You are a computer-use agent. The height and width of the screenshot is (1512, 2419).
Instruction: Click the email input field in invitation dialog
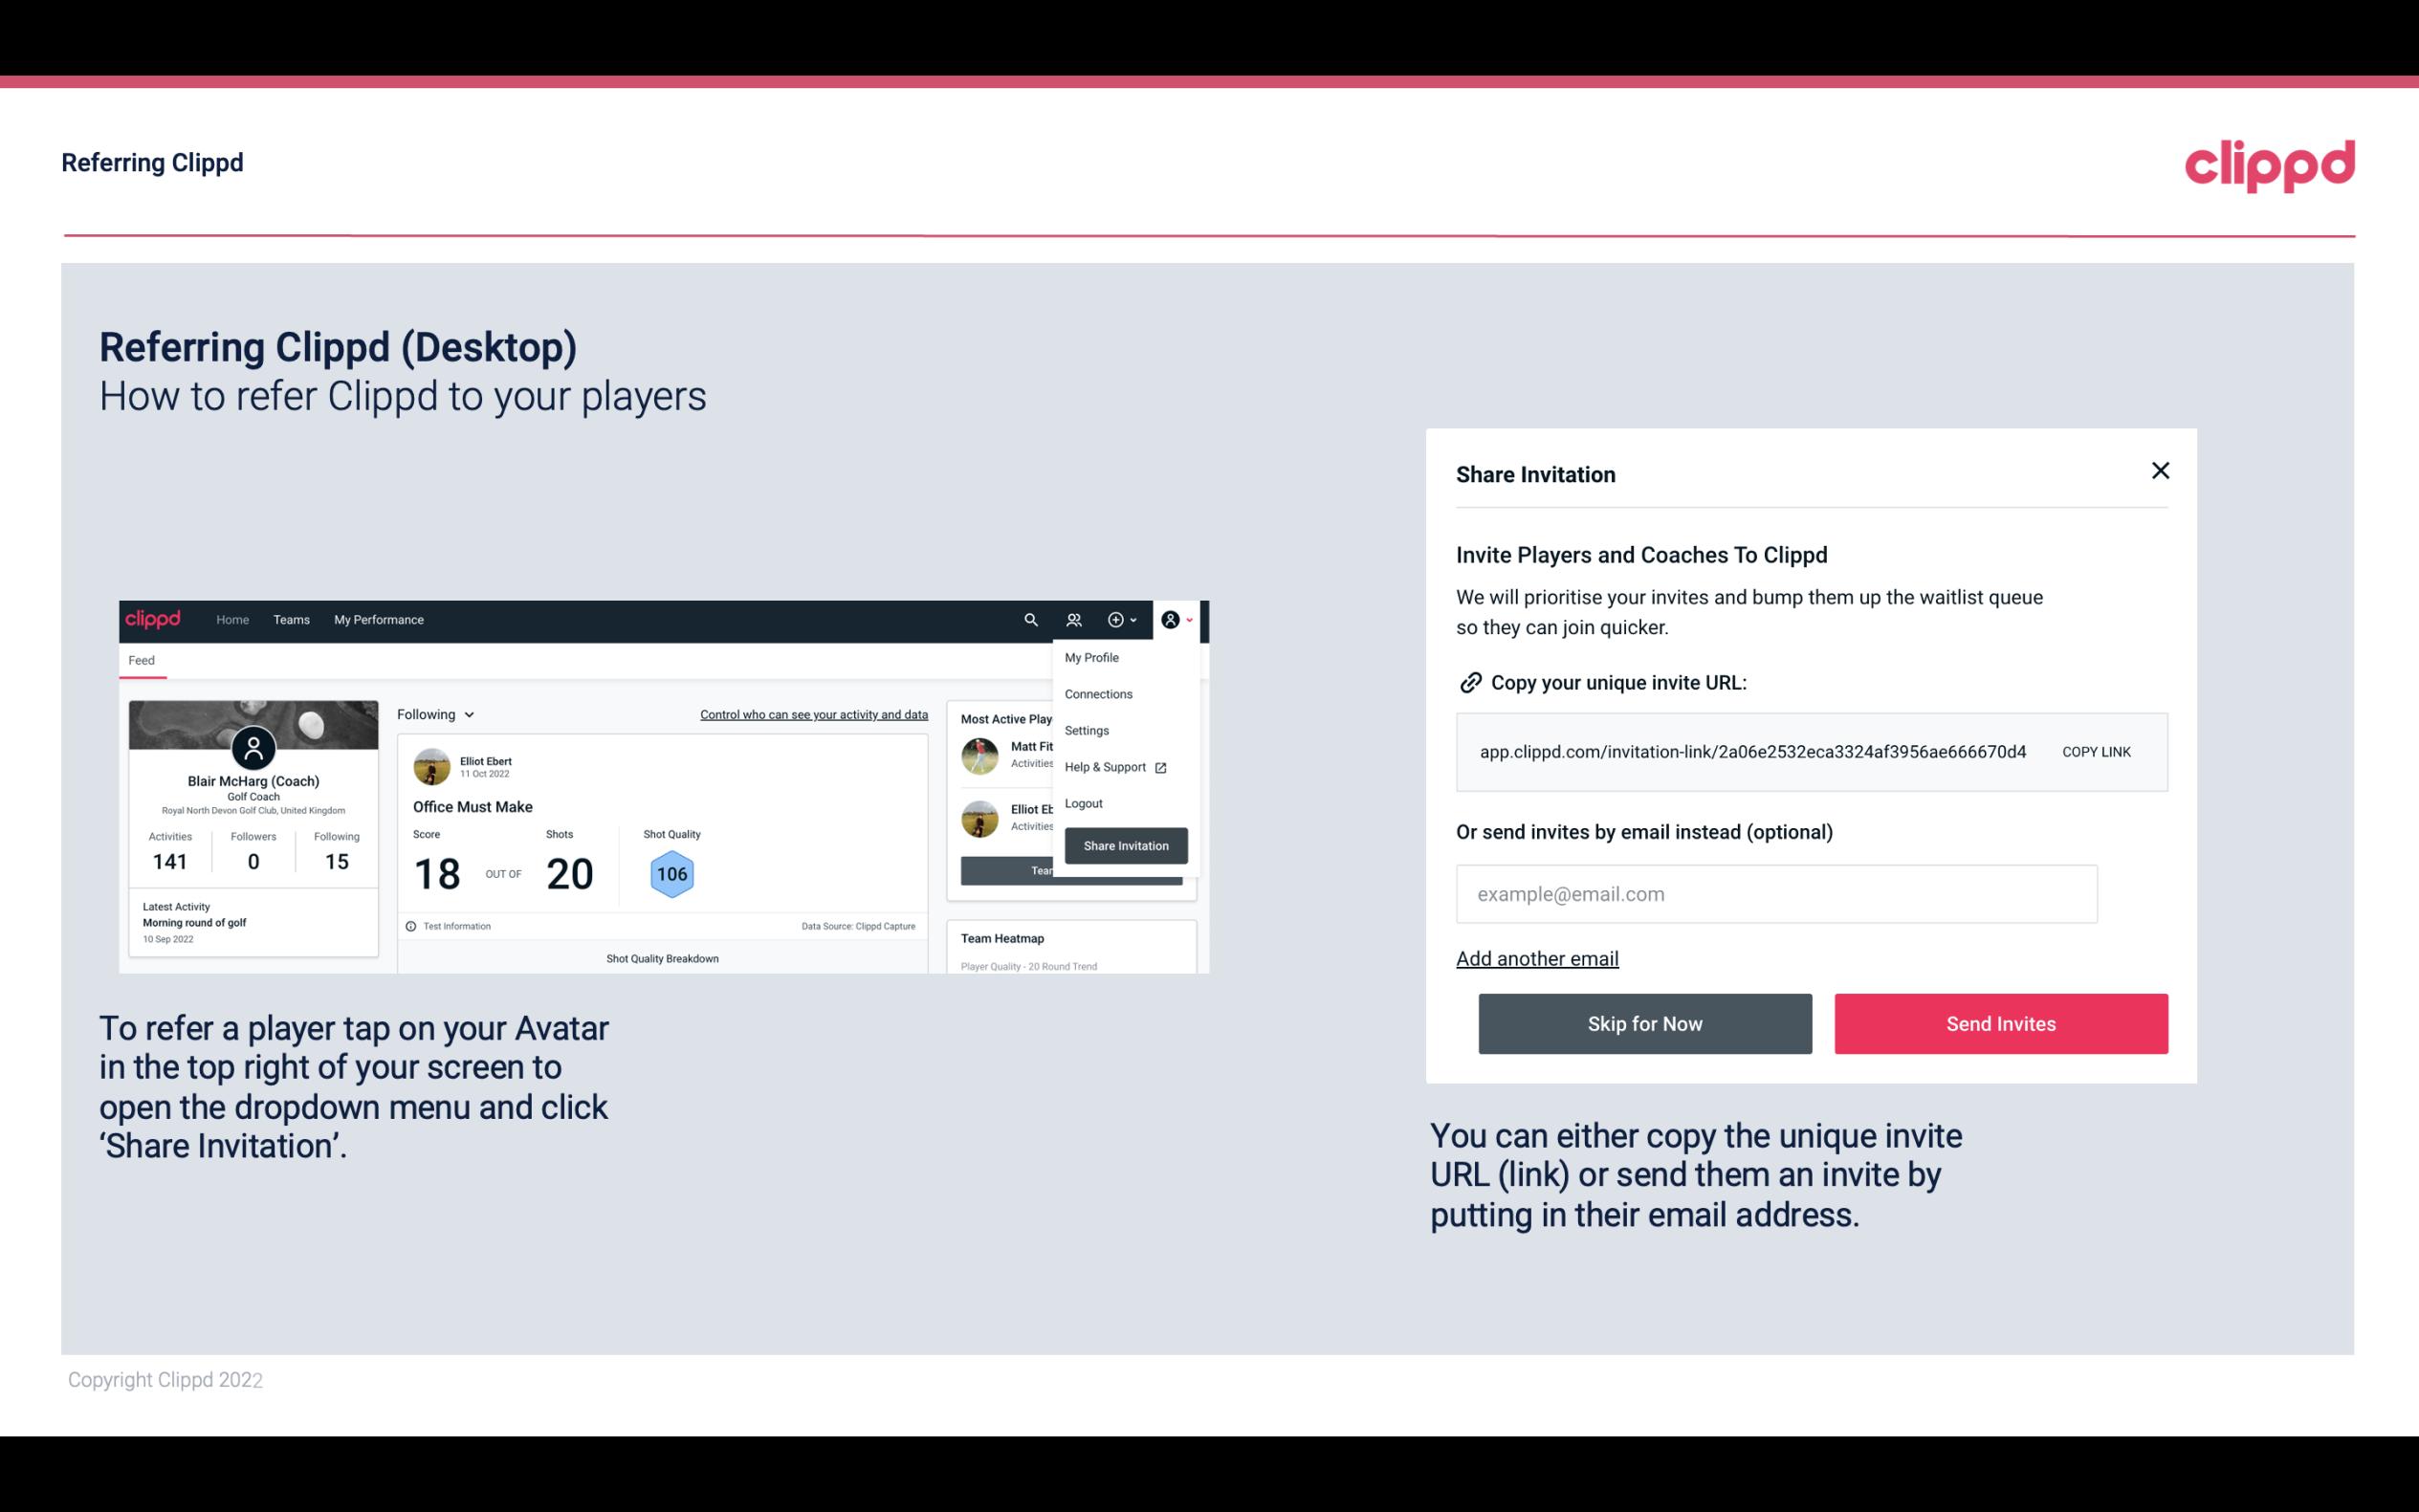pos(1776,893)
